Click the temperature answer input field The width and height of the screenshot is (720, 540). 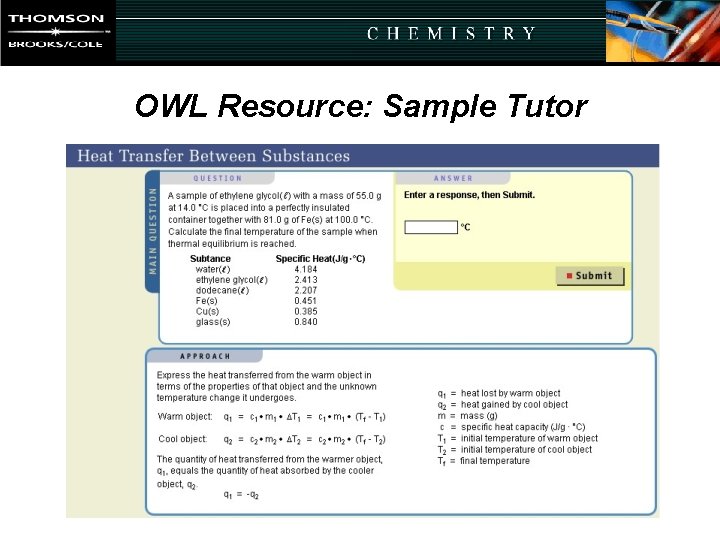(x=431, y=227)
